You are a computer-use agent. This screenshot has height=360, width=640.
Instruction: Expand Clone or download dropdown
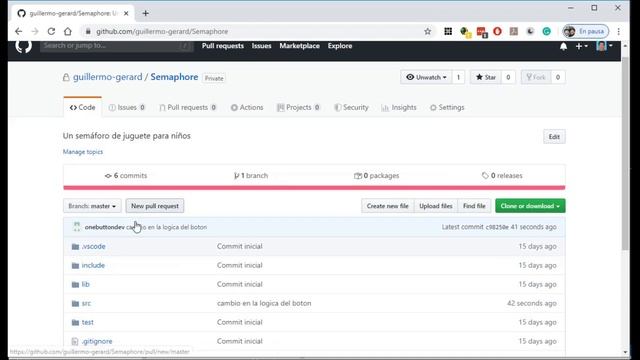coord(530,206)
